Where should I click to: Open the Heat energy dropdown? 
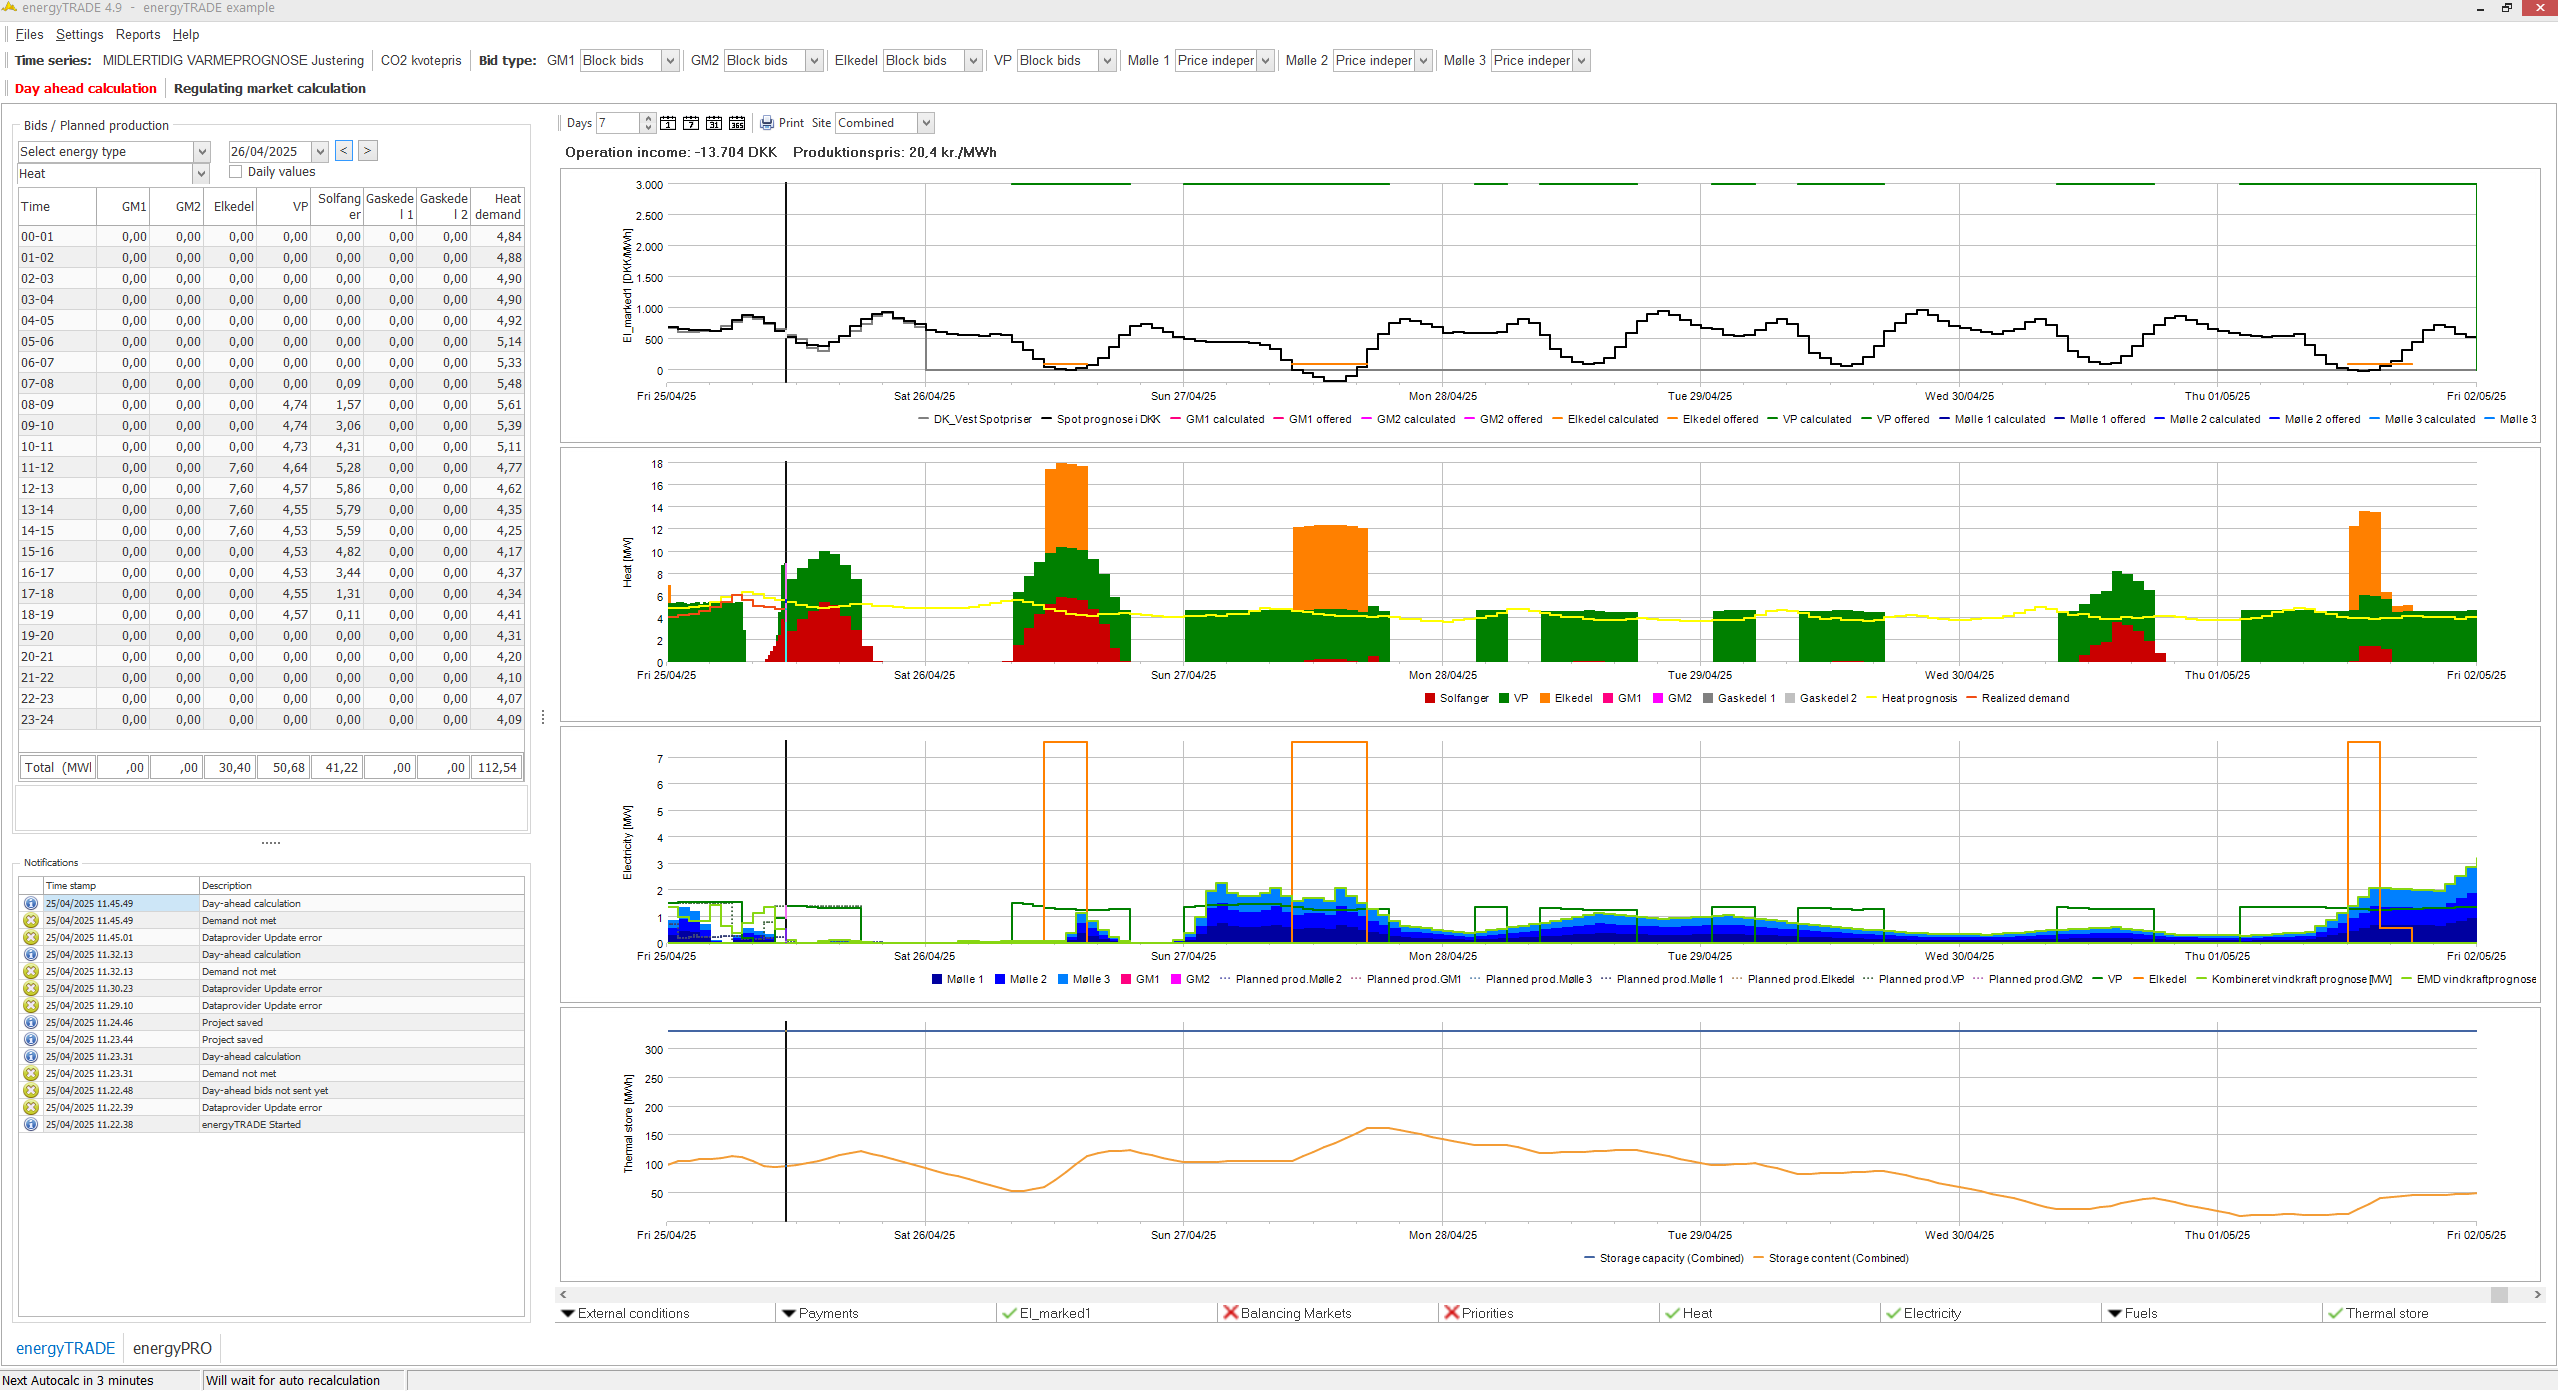(x=201, y=174)
